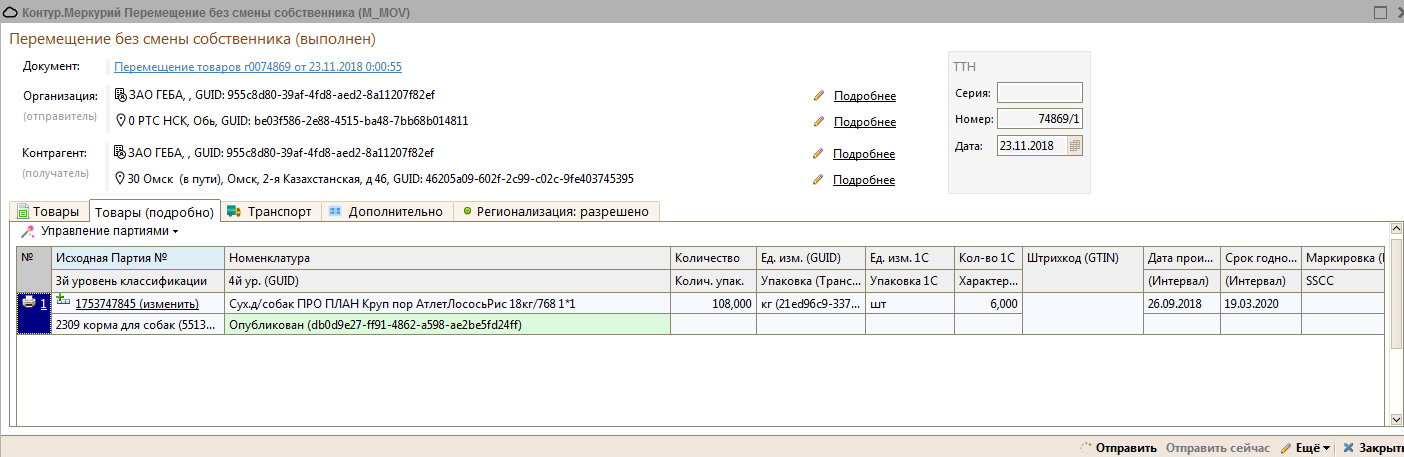Switch to the Транспорт tab
Image resolution: width=1404 pixels, height=457 pixels.
(270, 211)
